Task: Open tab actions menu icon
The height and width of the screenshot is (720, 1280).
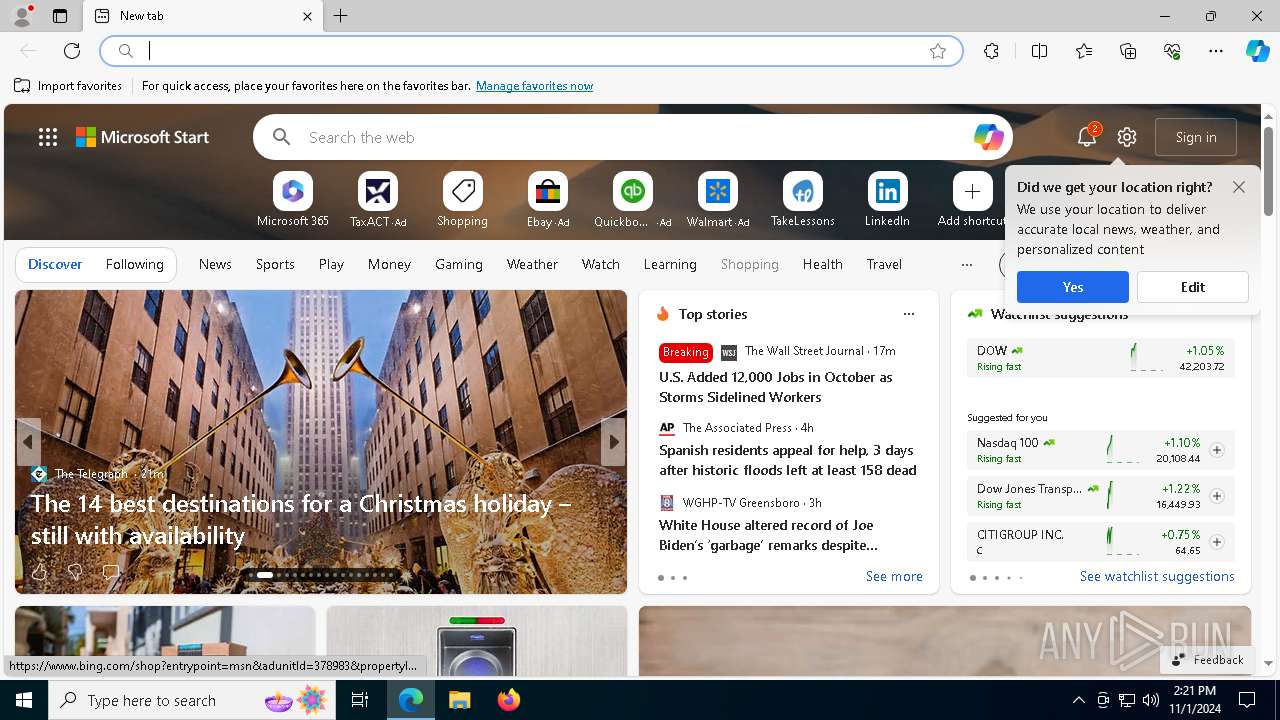Action: coord(60,16)
